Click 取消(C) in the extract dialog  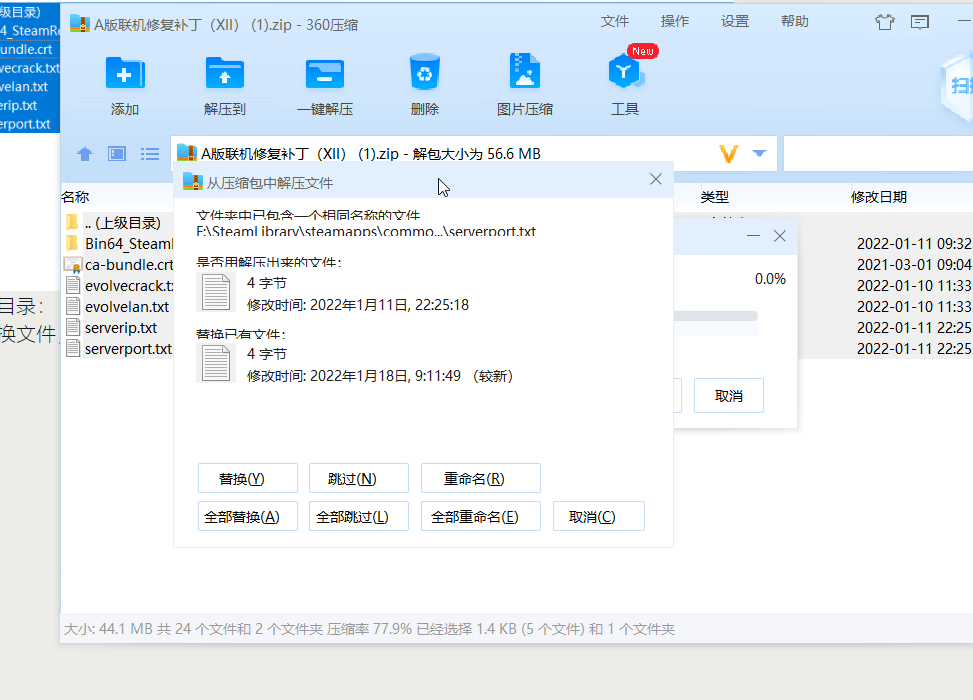click(x=599, y=516)
